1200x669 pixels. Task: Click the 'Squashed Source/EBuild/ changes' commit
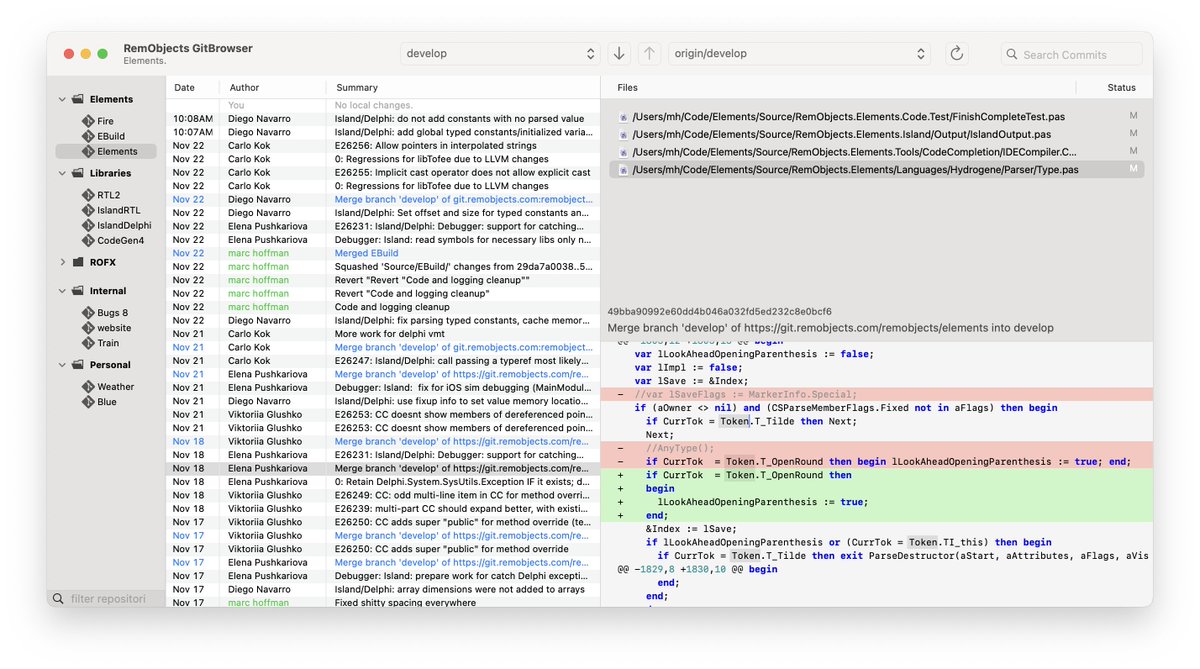[383, 267]
